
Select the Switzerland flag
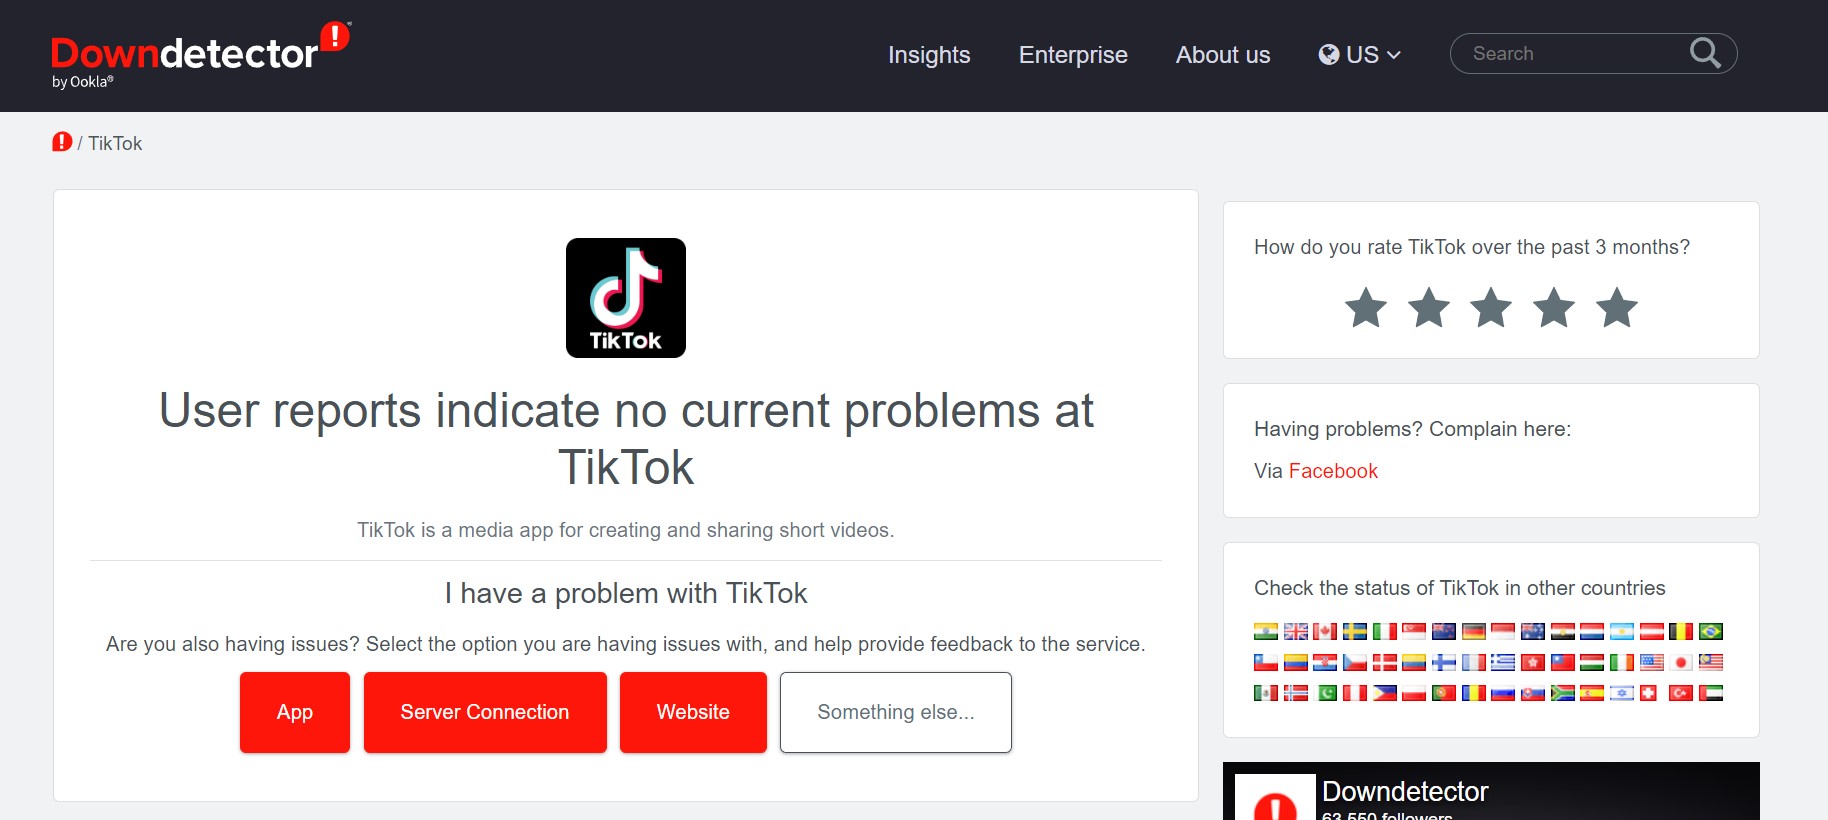click(x=1649, y=693)
